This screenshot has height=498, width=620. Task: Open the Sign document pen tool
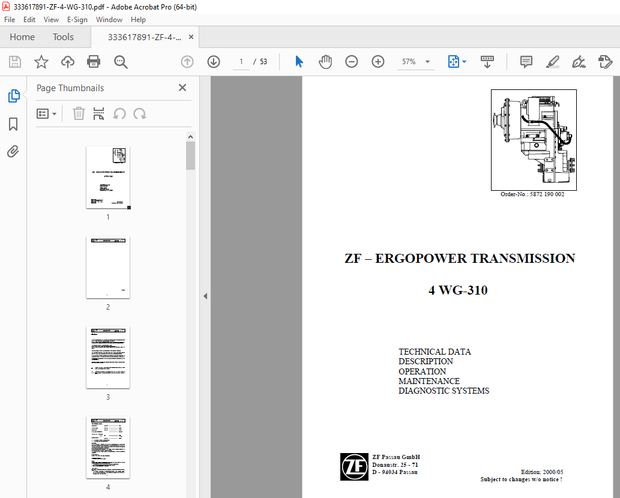pos(578,62)
